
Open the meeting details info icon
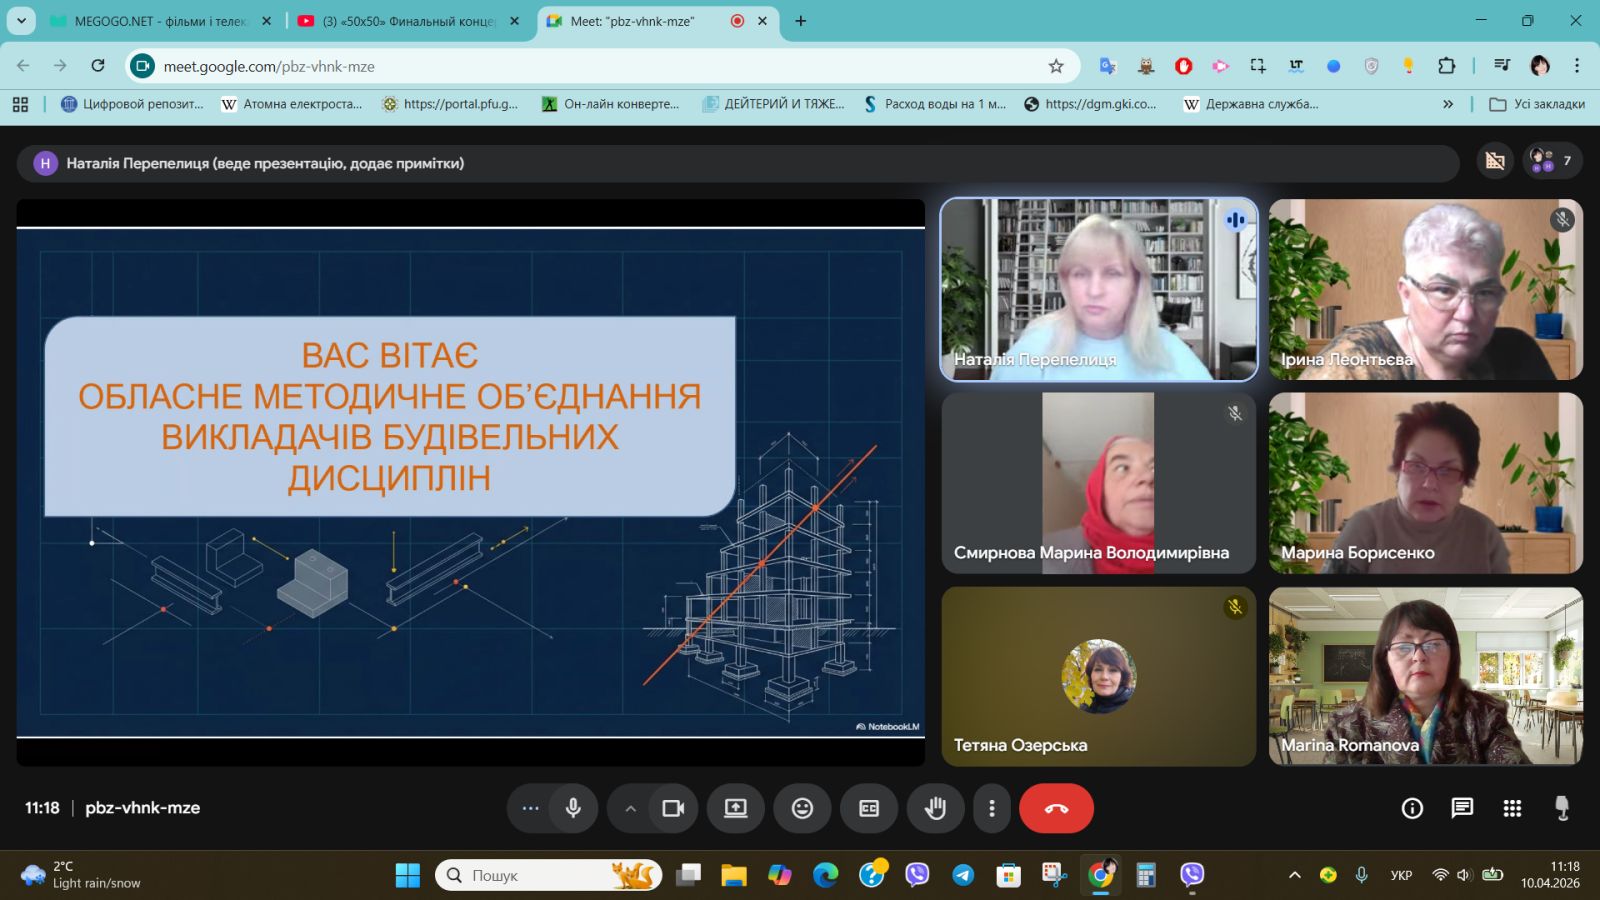(x=1412, y=808)
